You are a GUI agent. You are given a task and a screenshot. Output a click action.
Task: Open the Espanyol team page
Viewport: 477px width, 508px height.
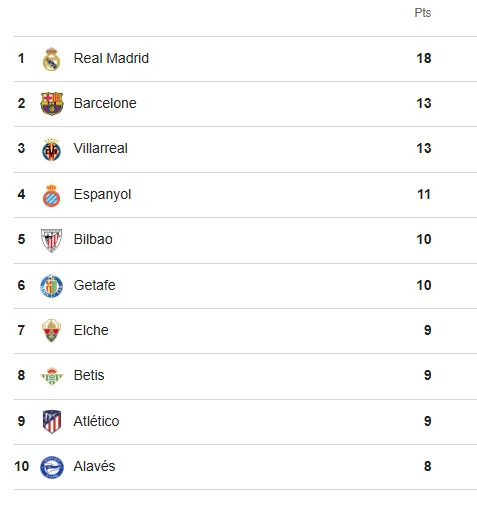click(x=102, y=195)
